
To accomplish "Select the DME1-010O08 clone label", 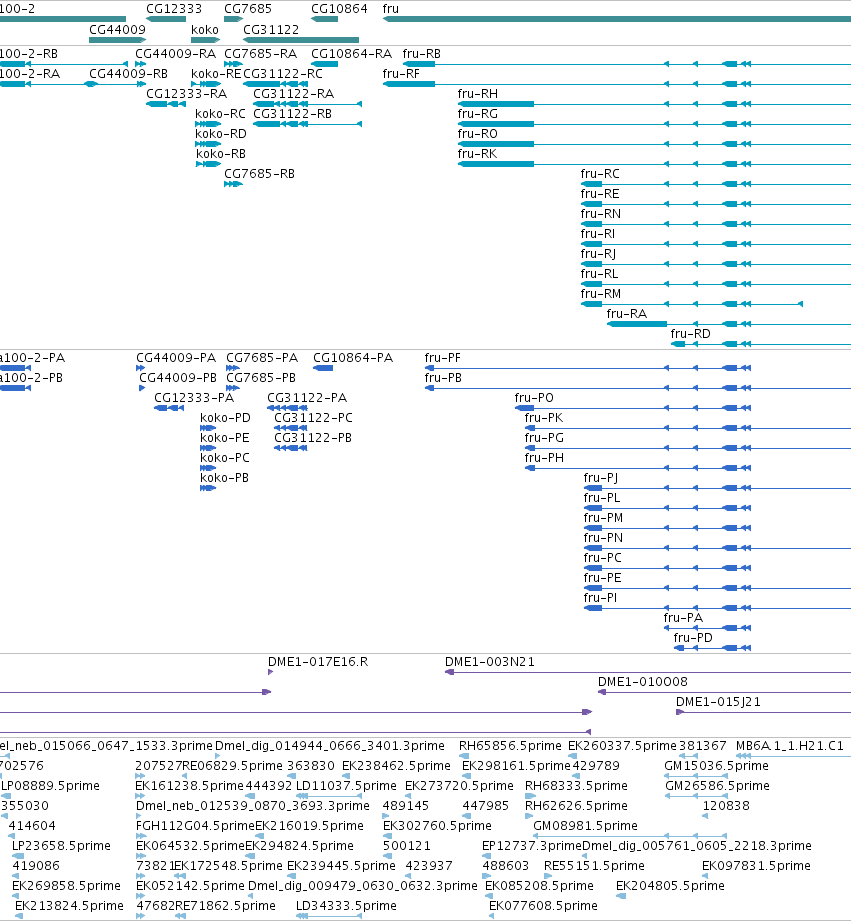I will (643, 682).
